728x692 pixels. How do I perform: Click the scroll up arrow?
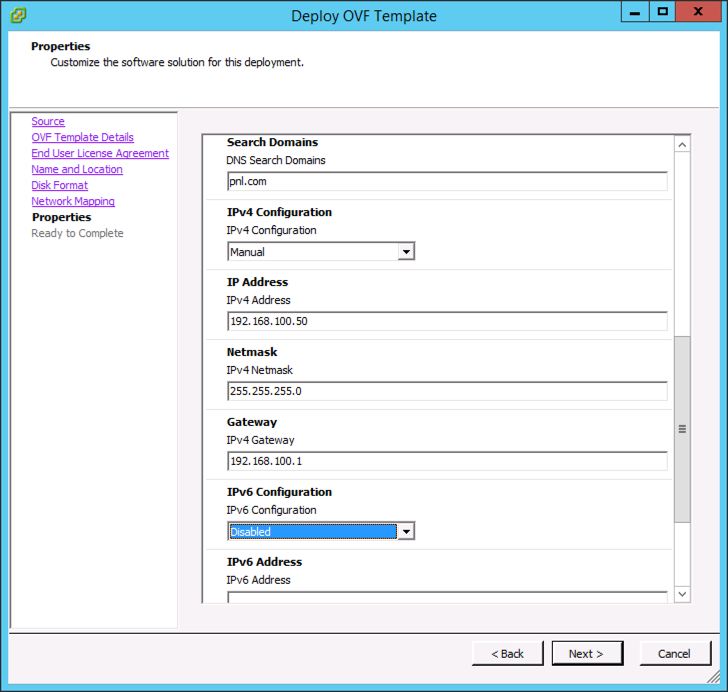(682, 144)
